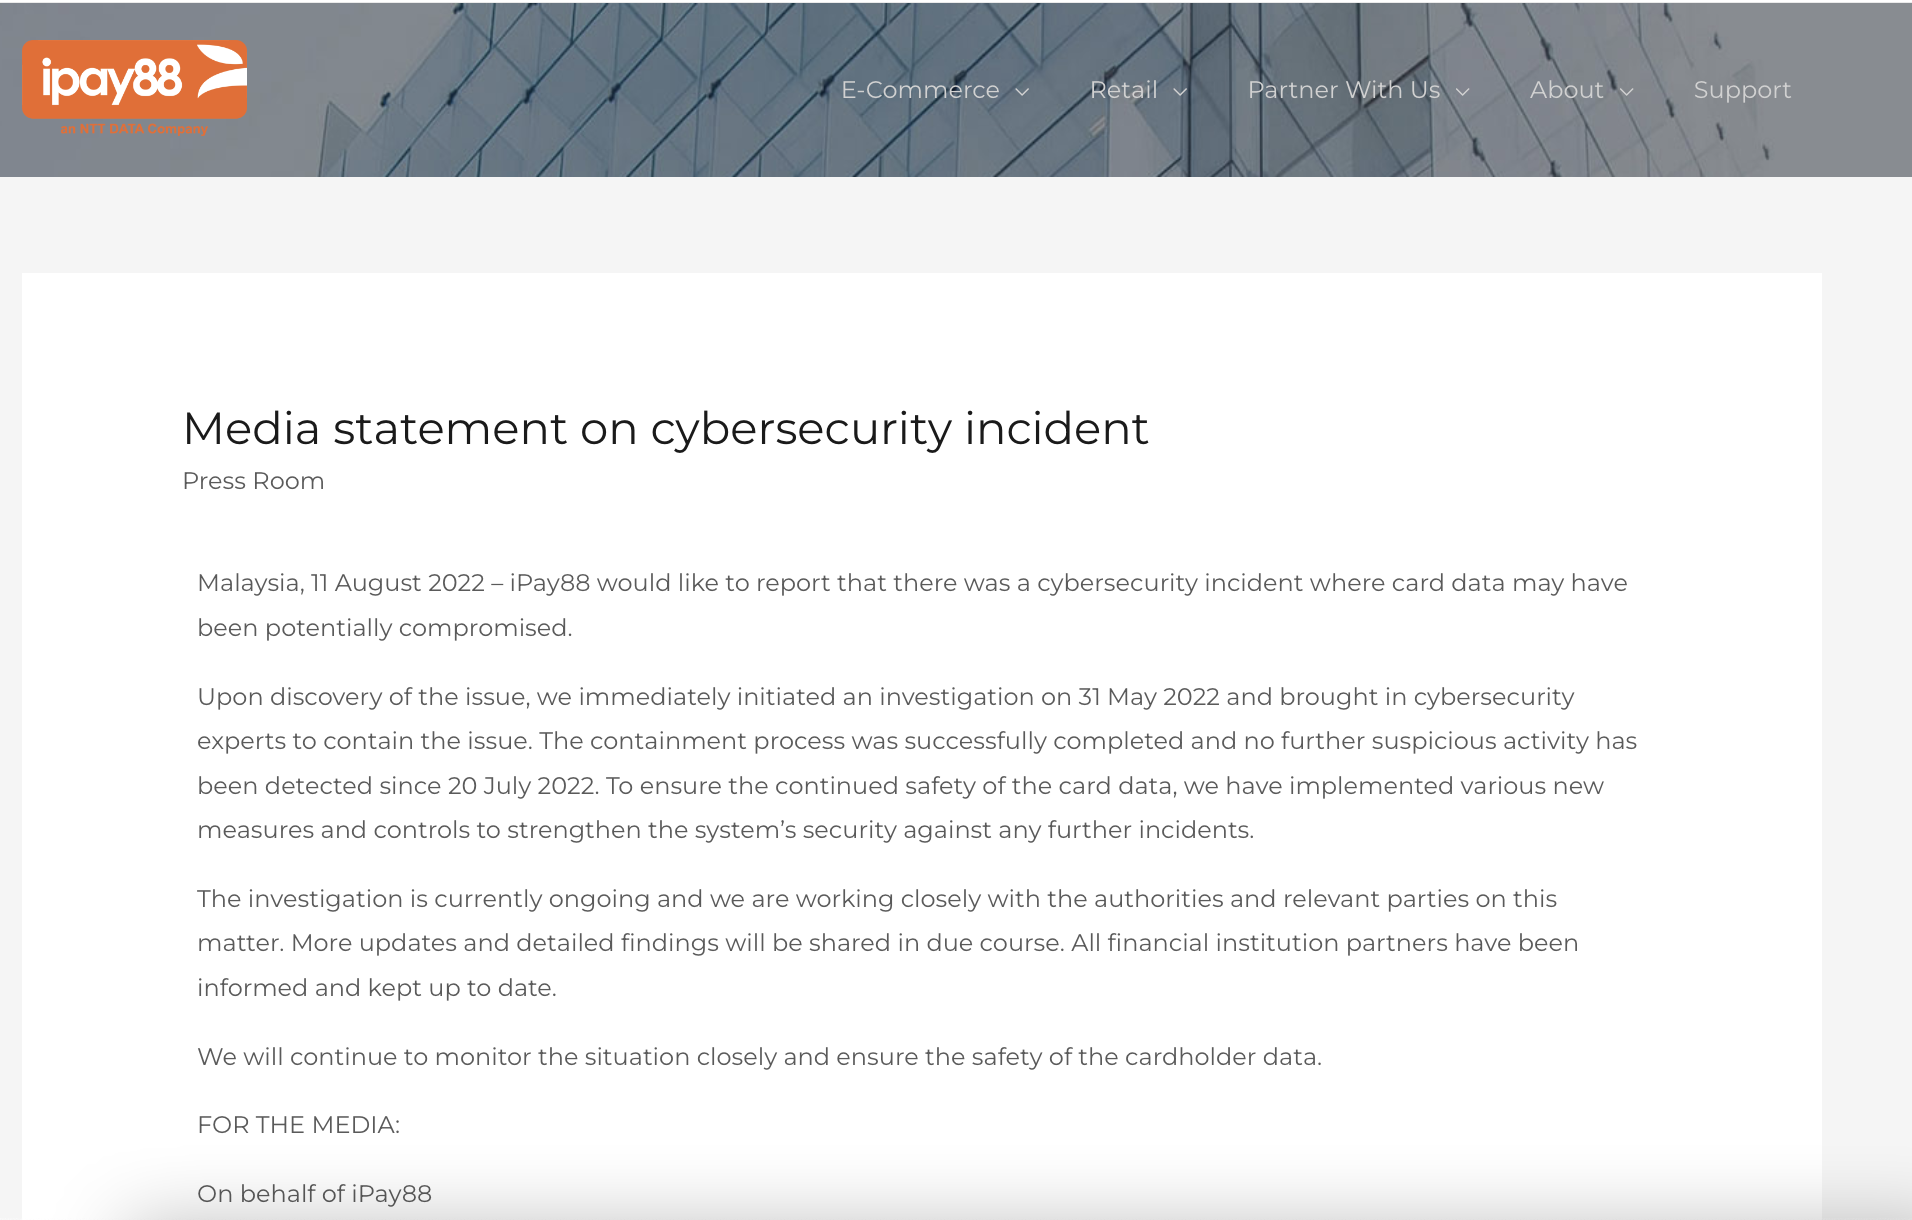Click the paragraph starting 'Upon discovery of the issue'
The height and width of the screenshot is (1220, 1912).
pyautogui.click(x=916, y=763)
